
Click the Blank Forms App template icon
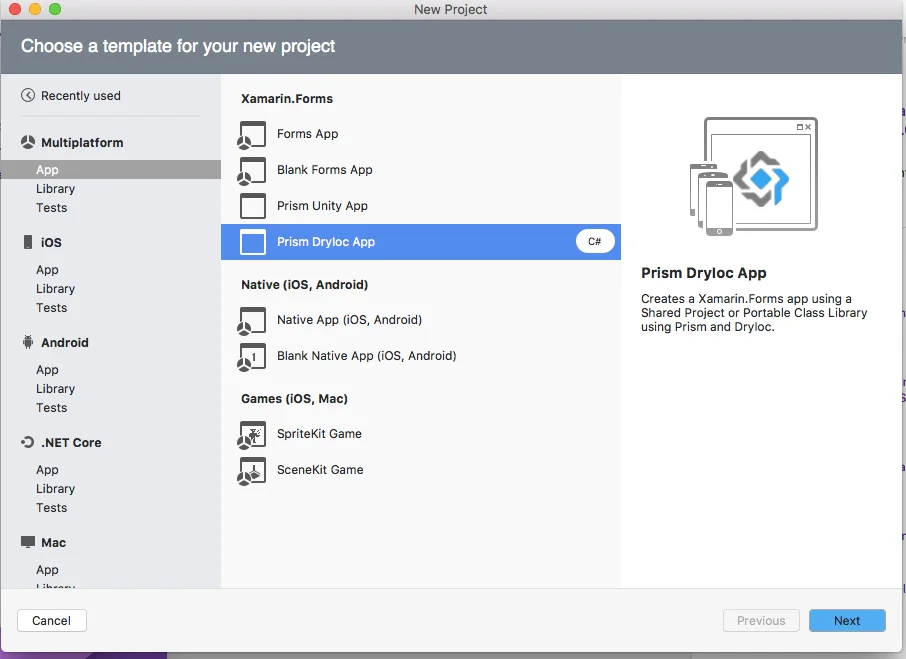(x=252, y=170)
